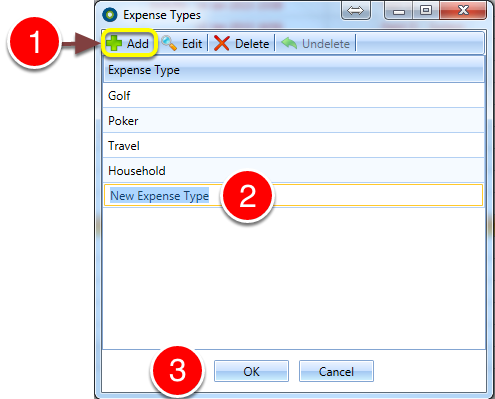The height and width of the screenshot is (399, 495).
Task: Click the double-arrow button in title bar
Action: (x=355, y=11)
